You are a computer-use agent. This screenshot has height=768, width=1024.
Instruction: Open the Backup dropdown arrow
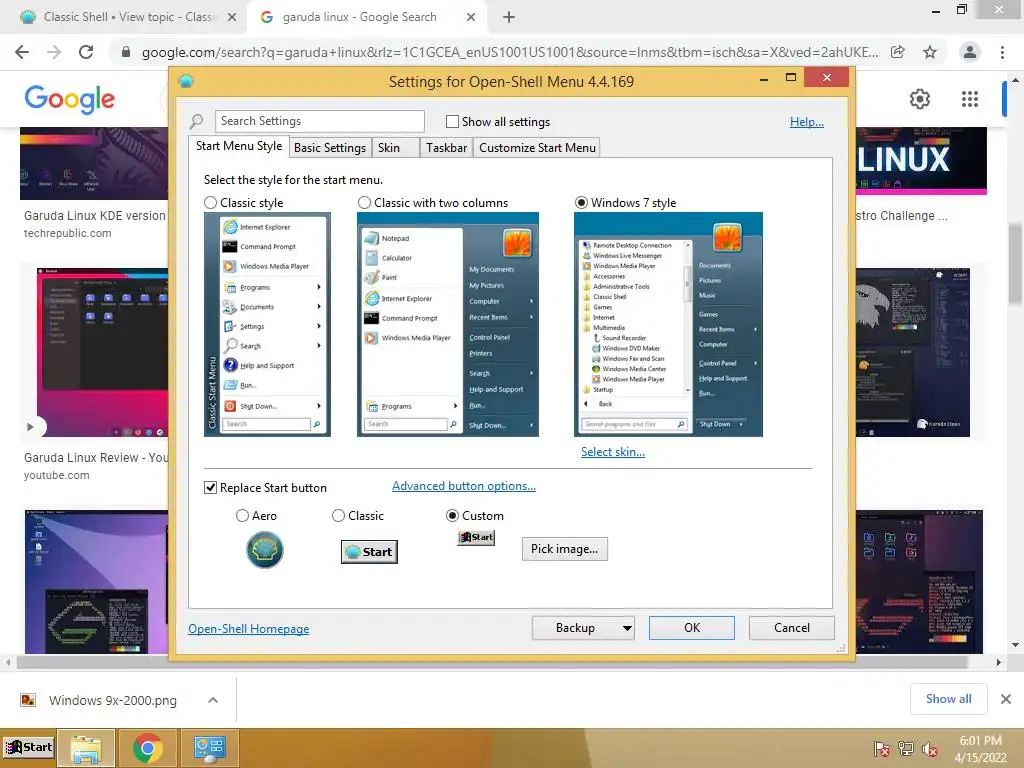tap(627, 628)
